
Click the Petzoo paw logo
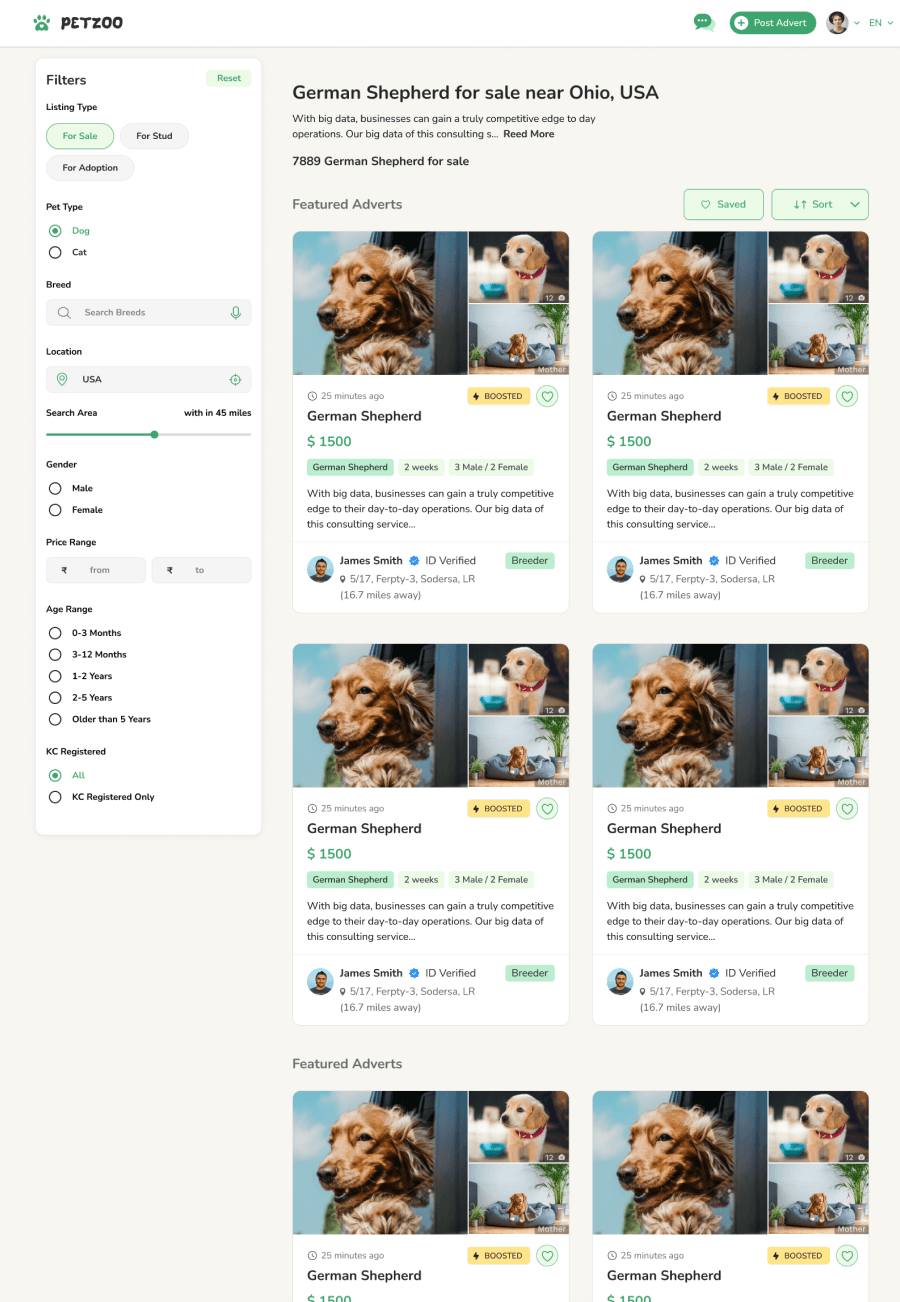41,22
